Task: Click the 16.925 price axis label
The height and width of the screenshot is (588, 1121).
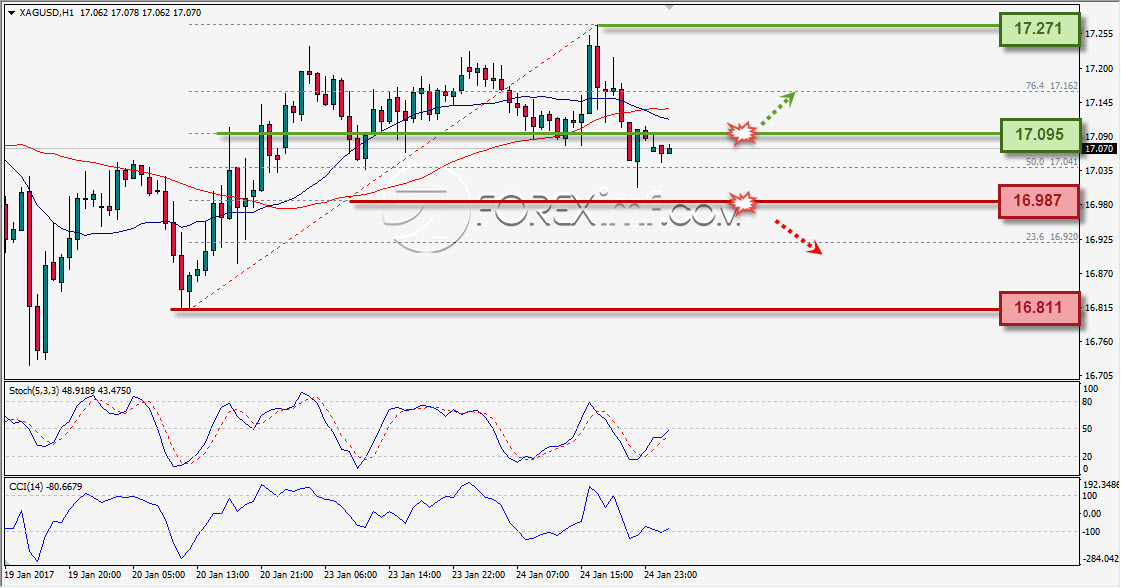Action: (1098, 239)
